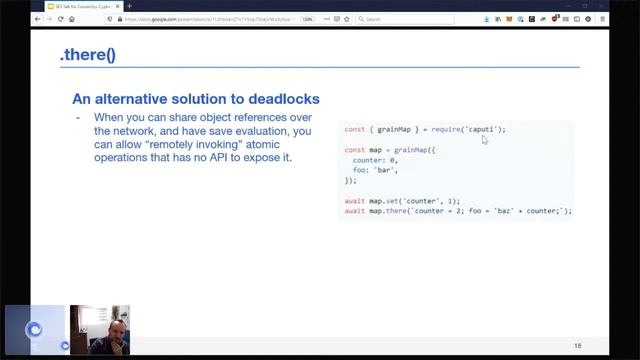Click the require('caputi') code line

pyautogui.click(x=425, y=129)
